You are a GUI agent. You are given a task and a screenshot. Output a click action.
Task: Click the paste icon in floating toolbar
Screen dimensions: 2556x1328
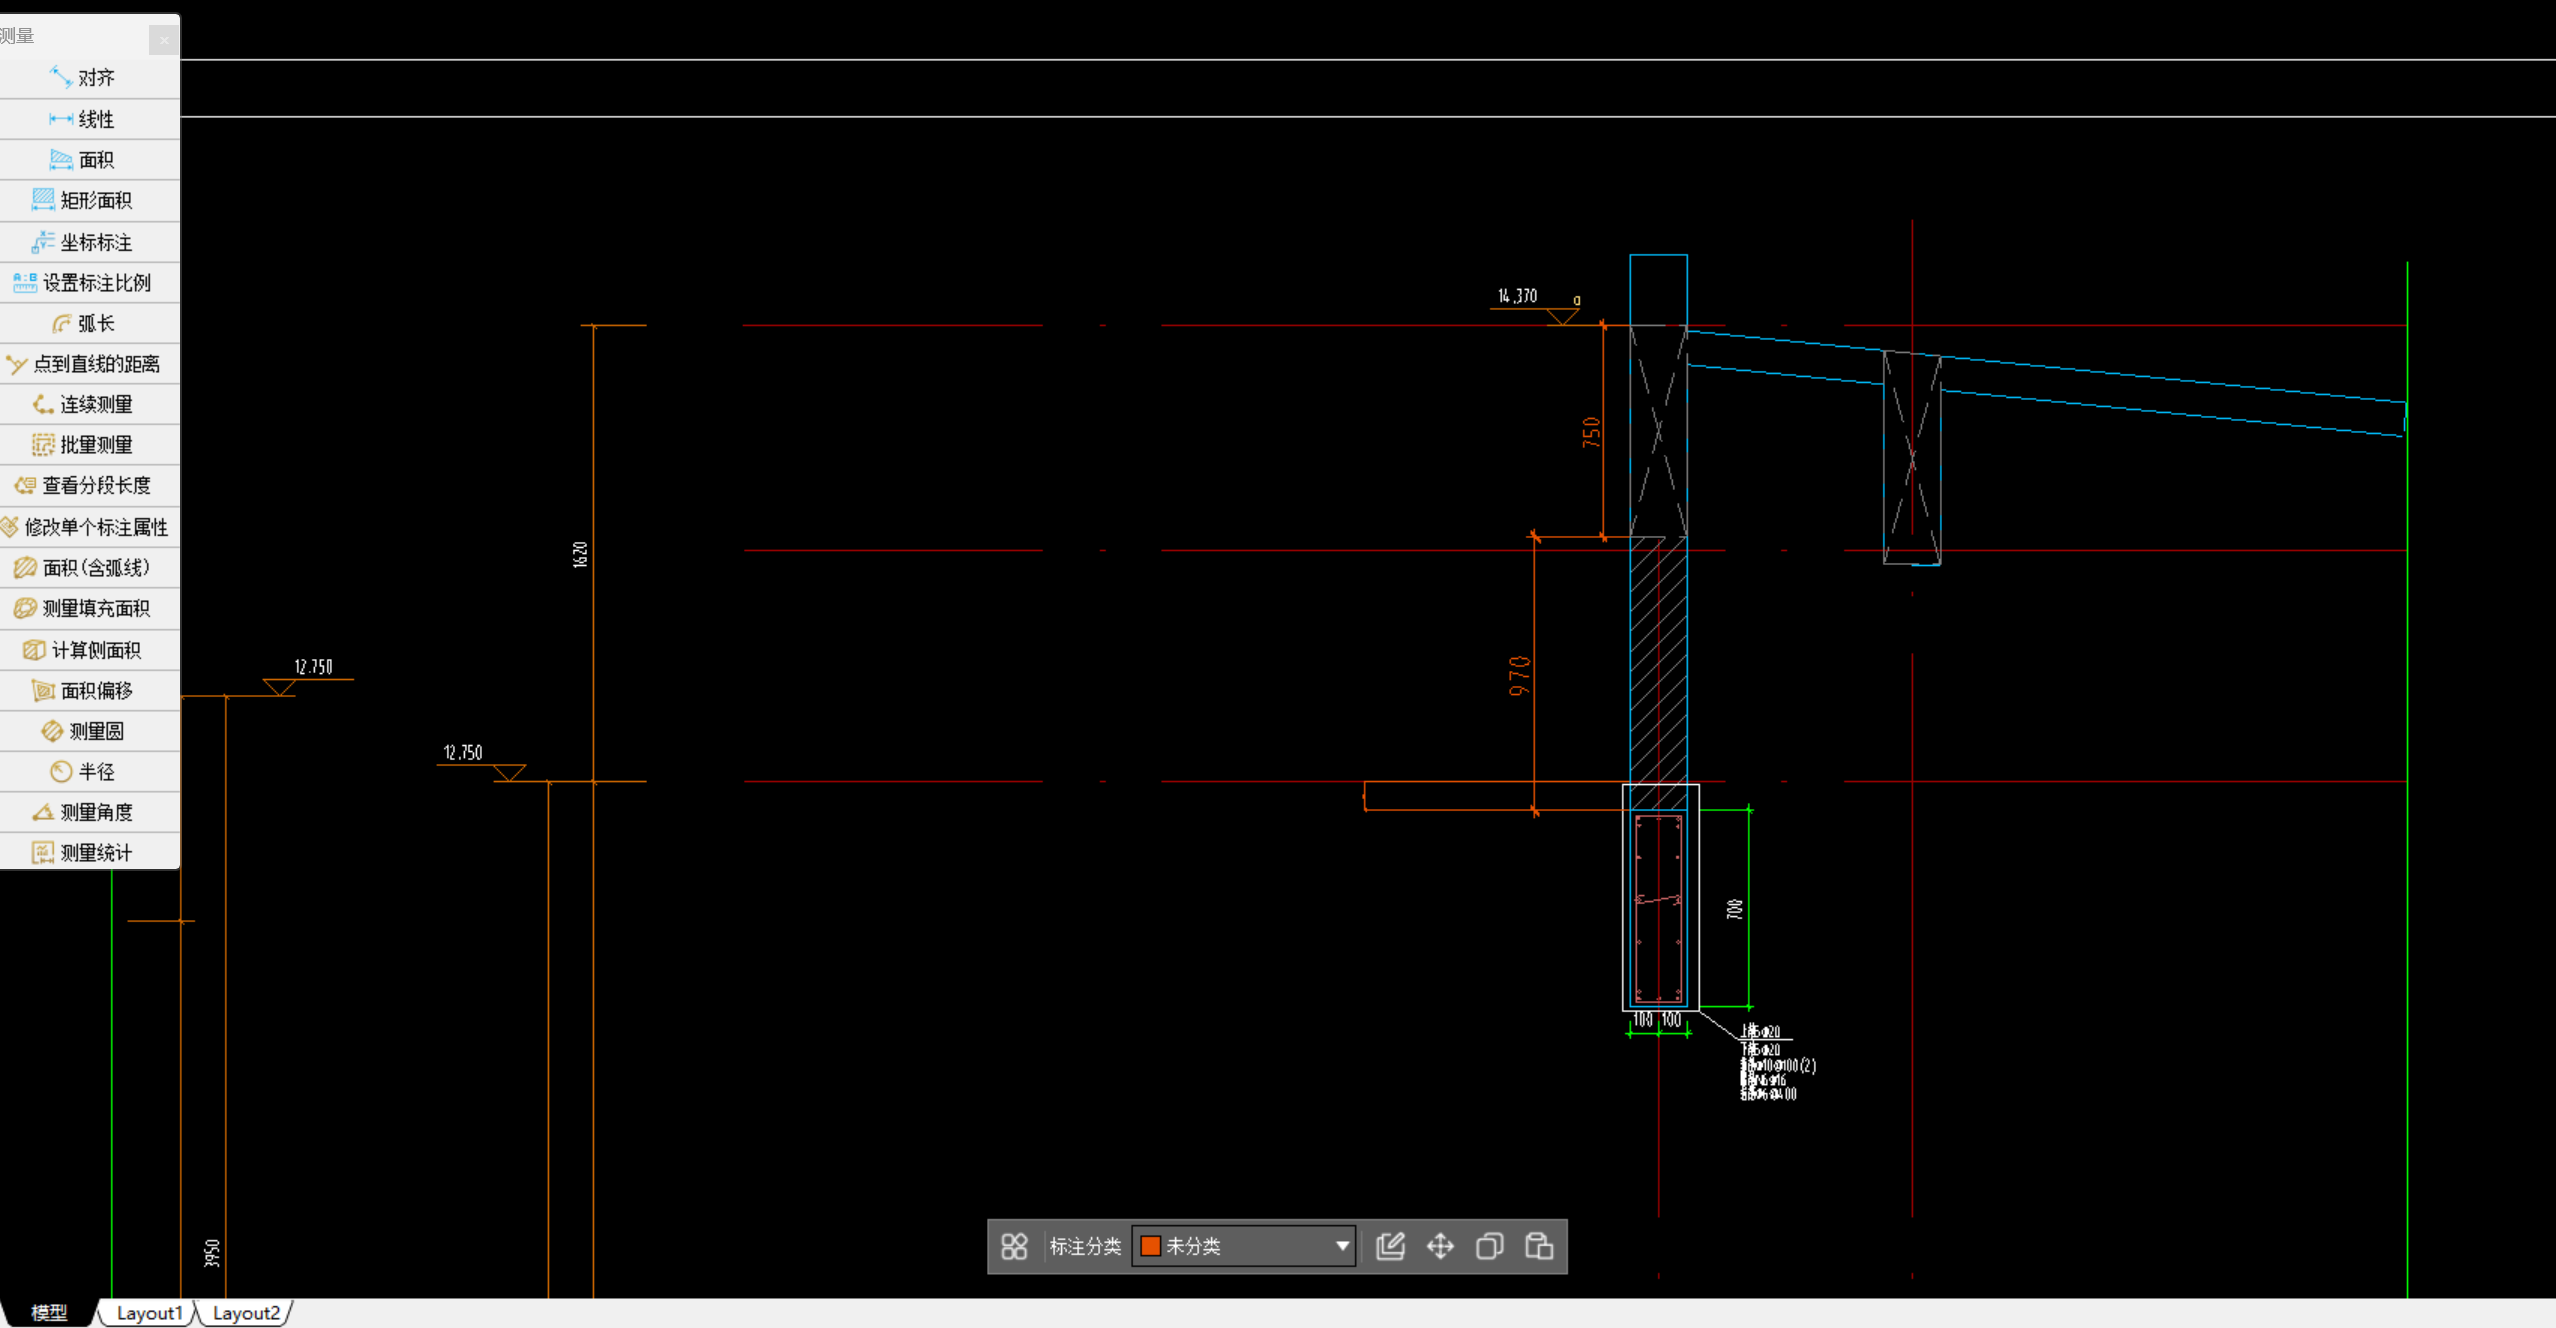(x=1539, y=1246)
